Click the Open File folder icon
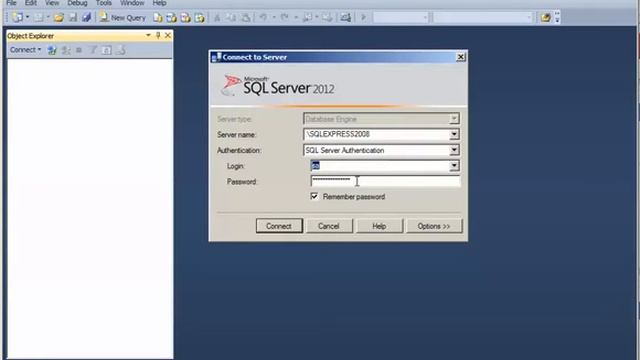The height and width of the screenshot is (360, 640). [59, 18]
